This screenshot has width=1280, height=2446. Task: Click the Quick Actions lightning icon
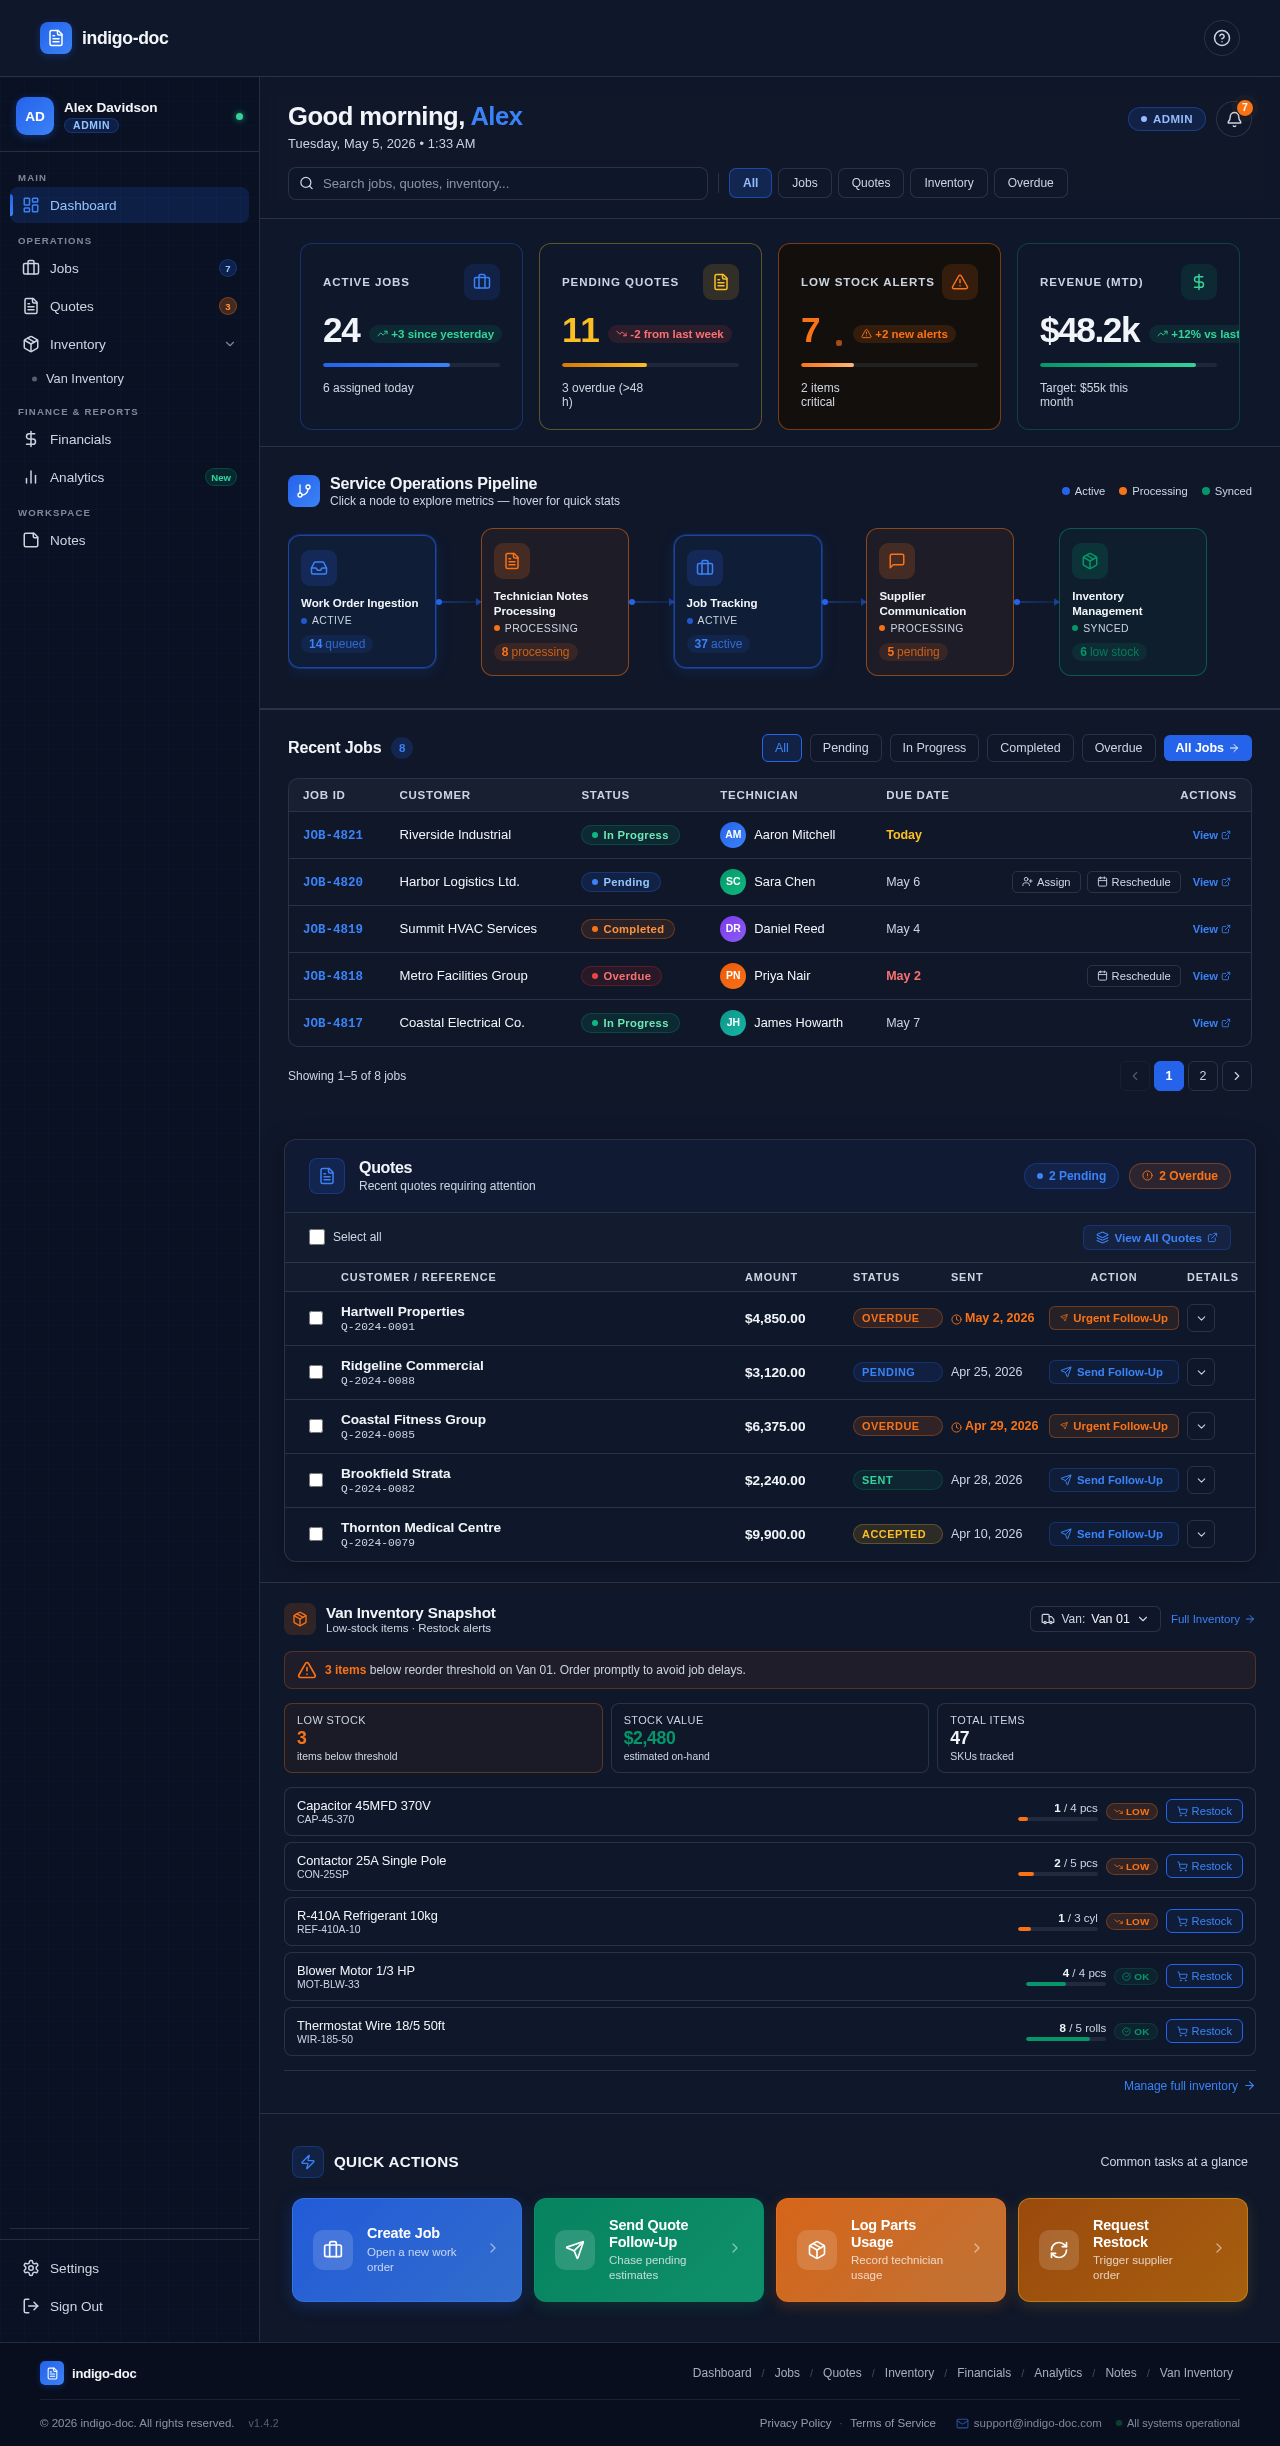[x=308, y=2162]
